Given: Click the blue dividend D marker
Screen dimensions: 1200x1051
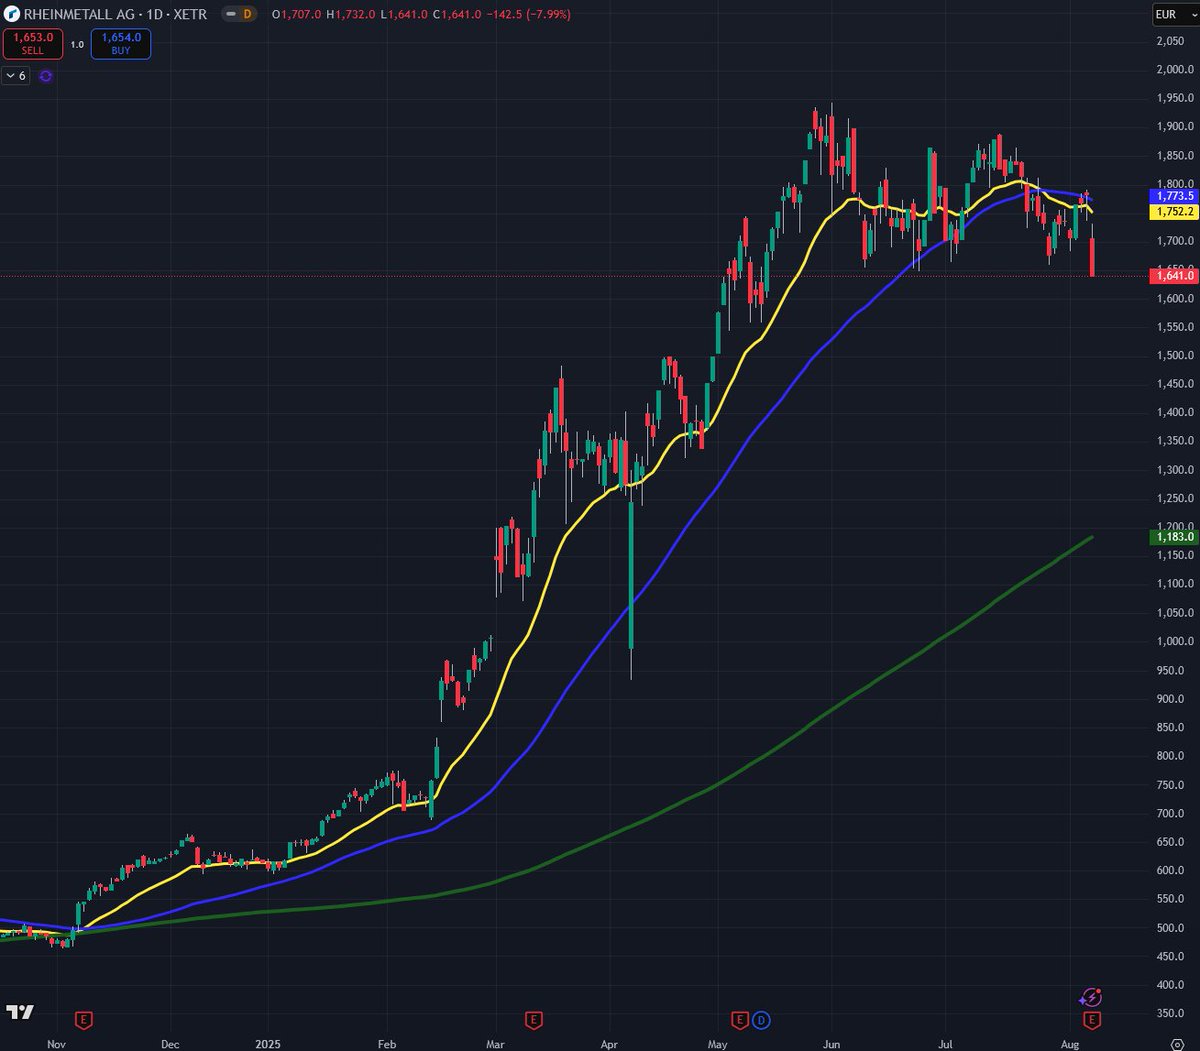Looking at the screenshot, I should tap(760, 1020).
